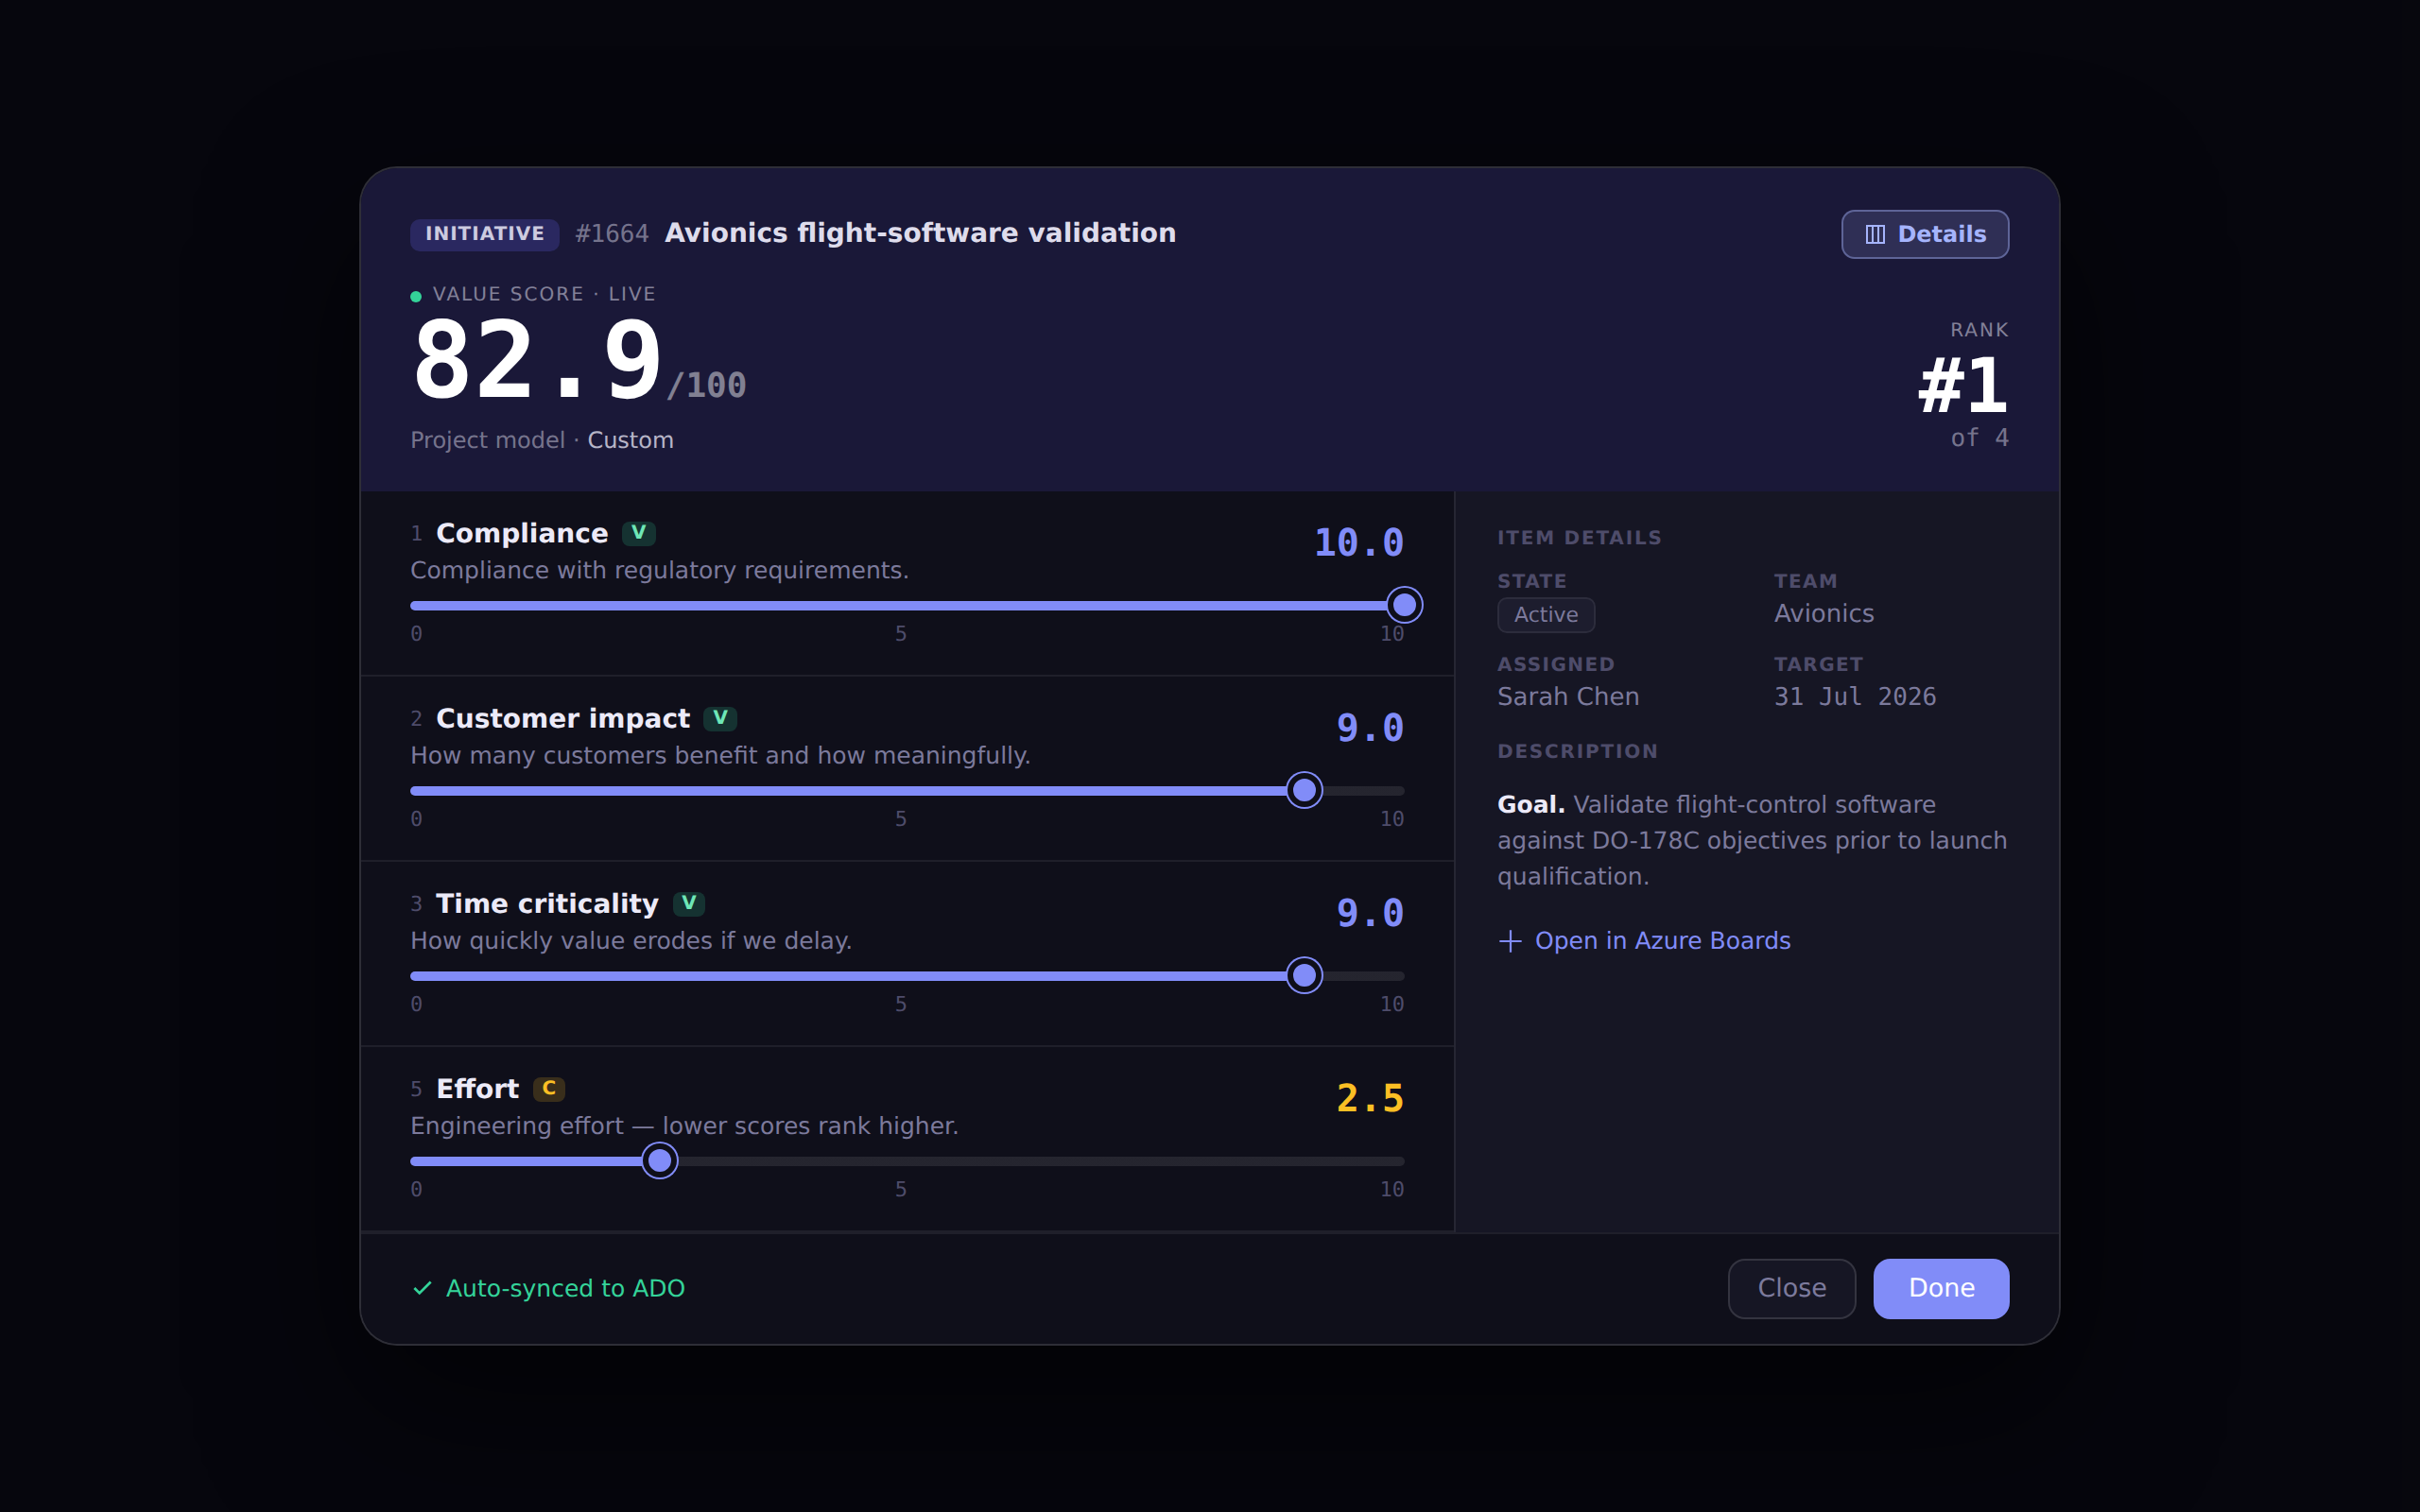Click the INITIATIVE type badge
This screenshot has height=1512, width=2420.
point(485,234)
